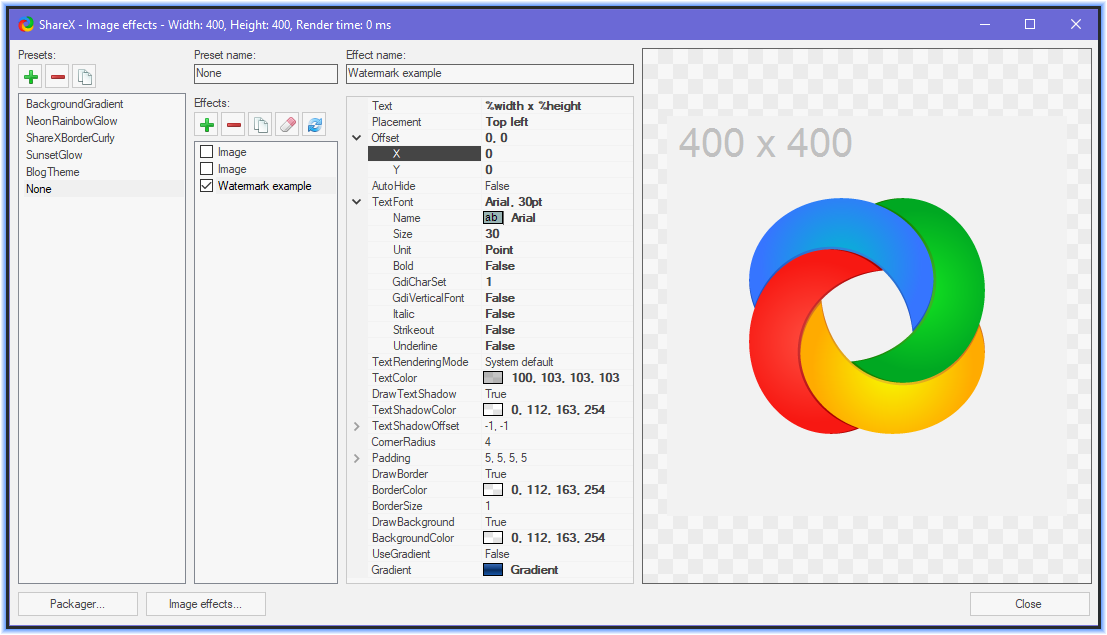Open the Packager dialog
The image size is (1107, 635).
(78, 604)
